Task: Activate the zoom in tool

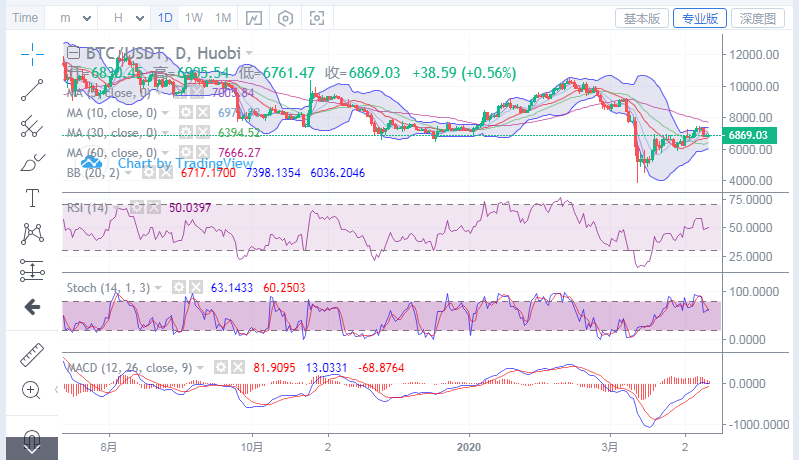Action: [x=32, y=389]
